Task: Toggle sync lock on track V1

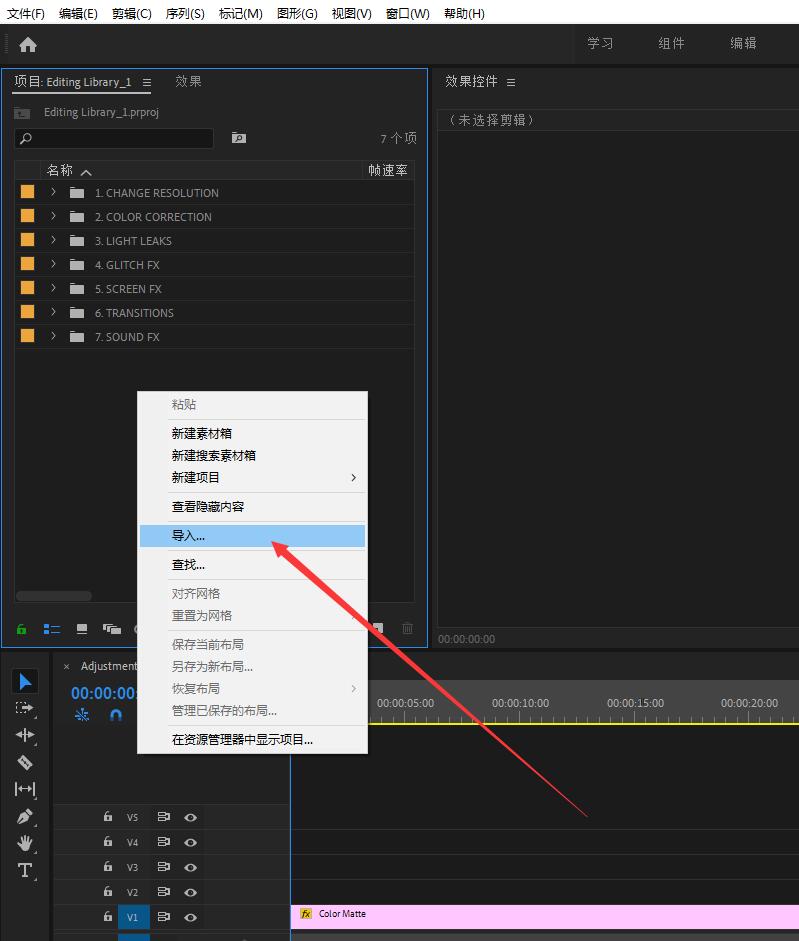Action: (x=163, y=916)
